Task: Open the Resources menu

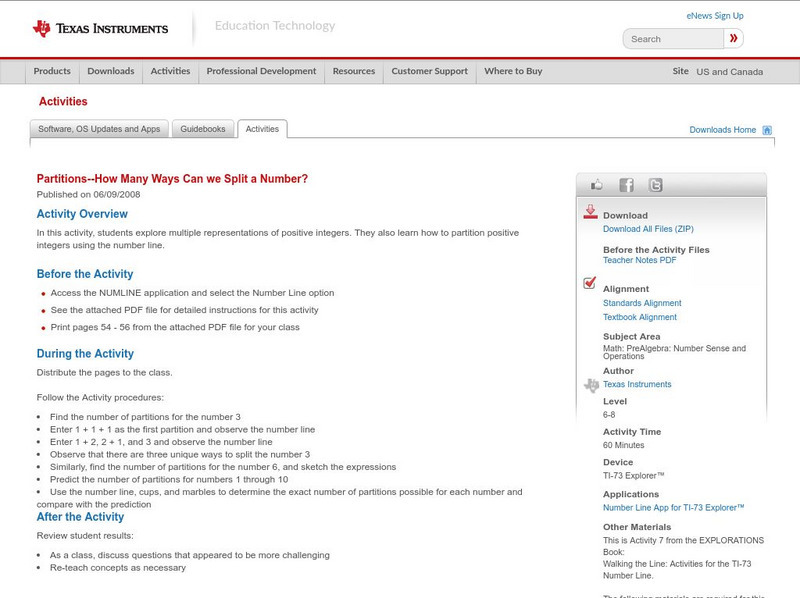Action: (354, 71)
